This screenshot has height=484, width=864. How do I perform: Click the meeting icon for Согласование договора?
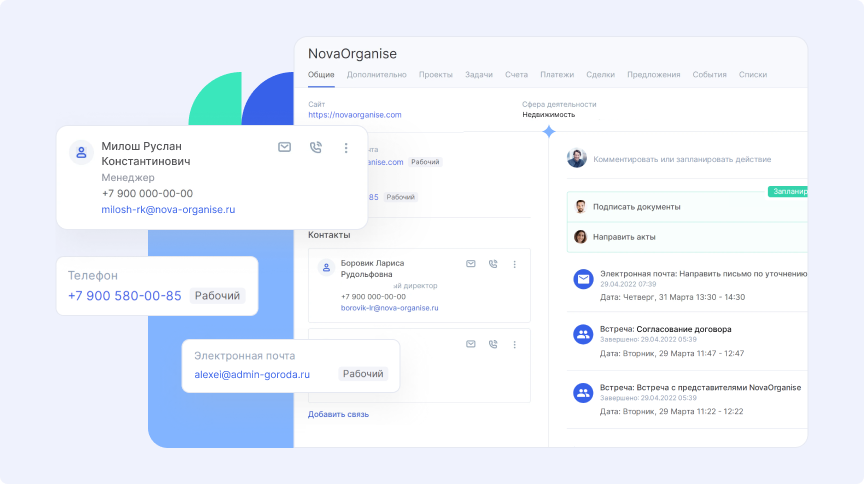pyautogui.click(x=582, y=335)
